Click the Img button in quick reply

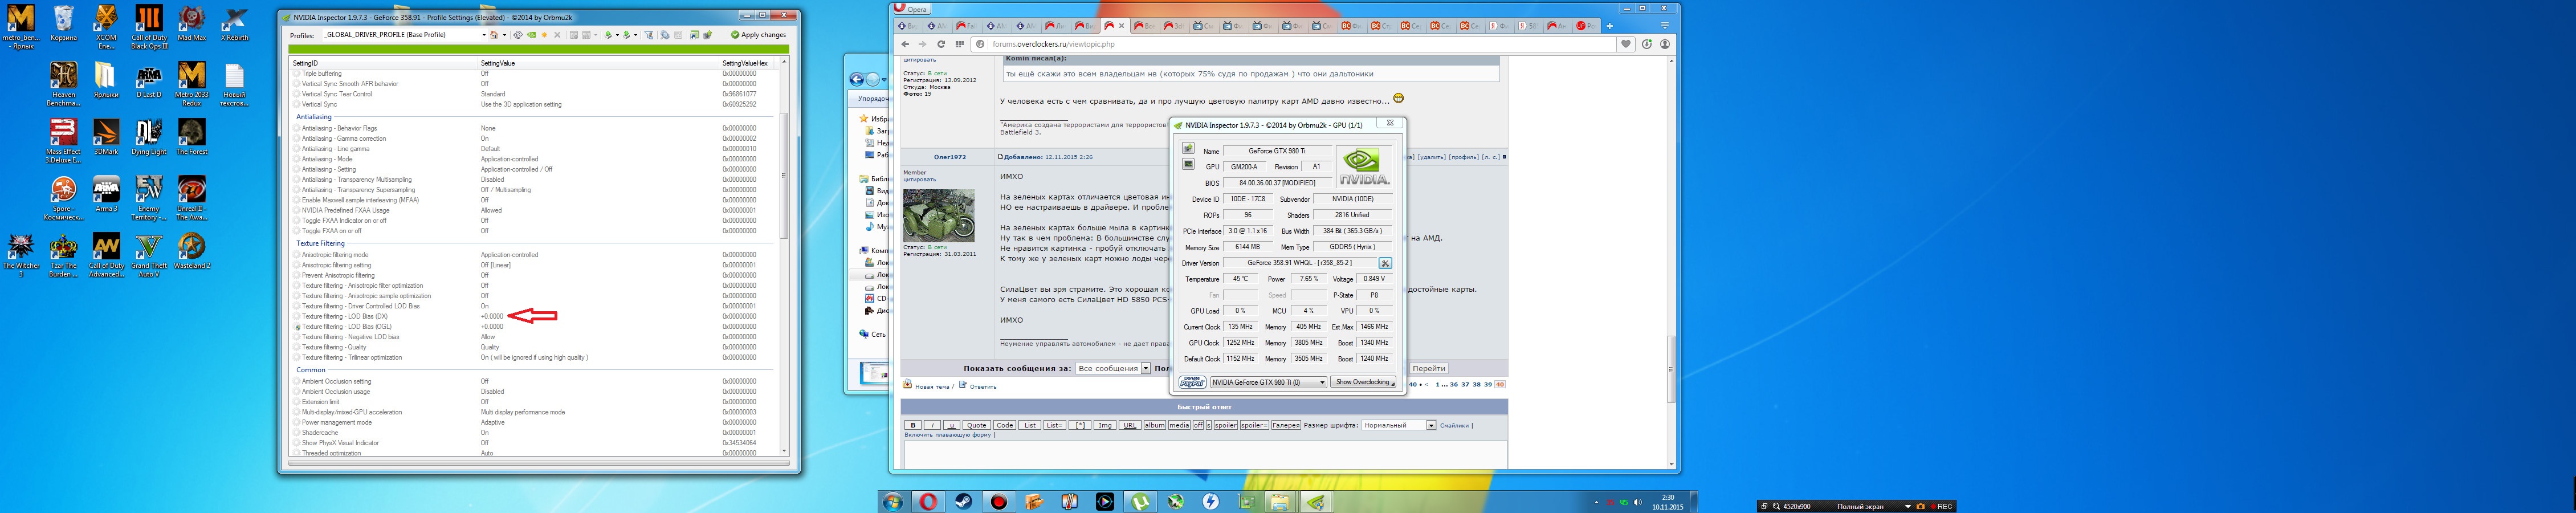coord(1104,425)
